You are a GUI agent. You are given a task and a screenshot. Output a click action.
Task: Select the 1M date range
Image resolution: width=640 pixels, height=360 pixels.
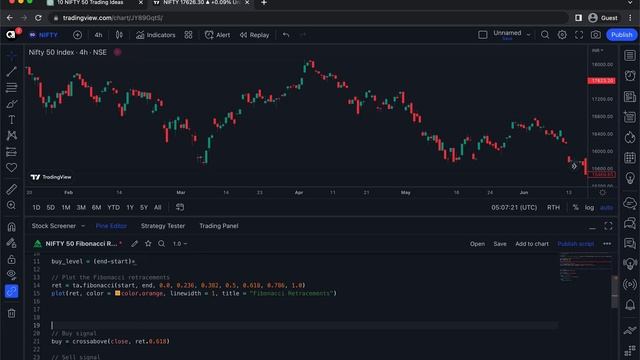[66, 208]
